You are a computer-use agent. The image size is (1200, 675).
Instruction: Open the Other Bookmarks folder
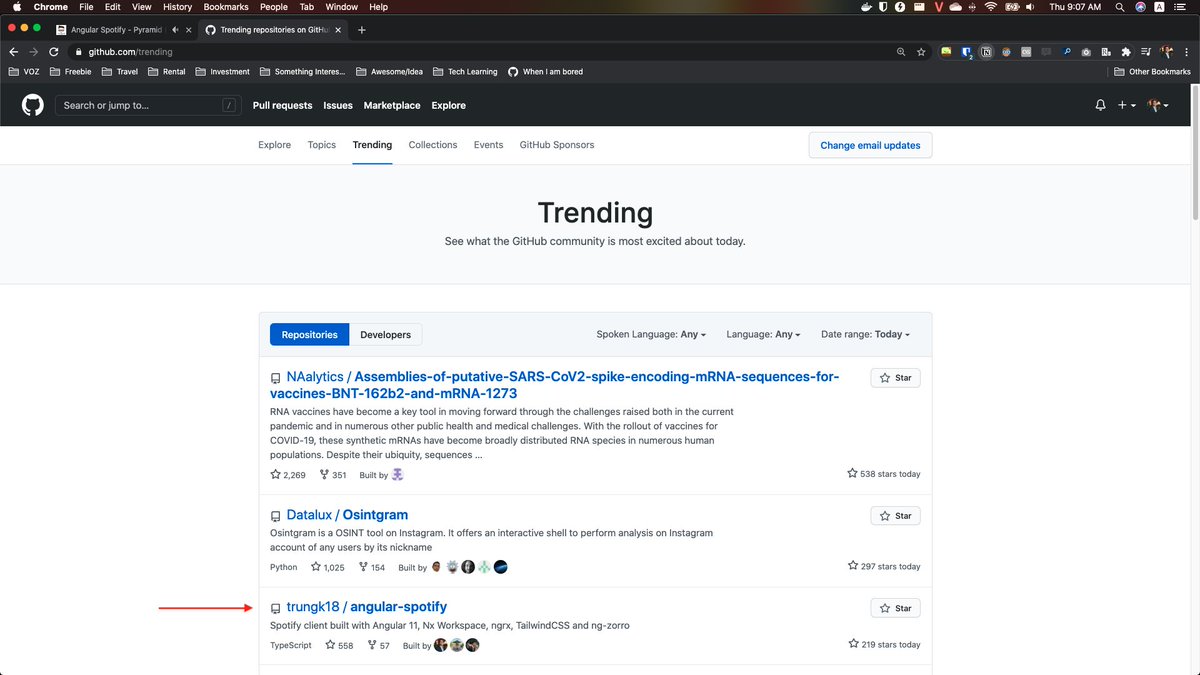coord(1152,72)
